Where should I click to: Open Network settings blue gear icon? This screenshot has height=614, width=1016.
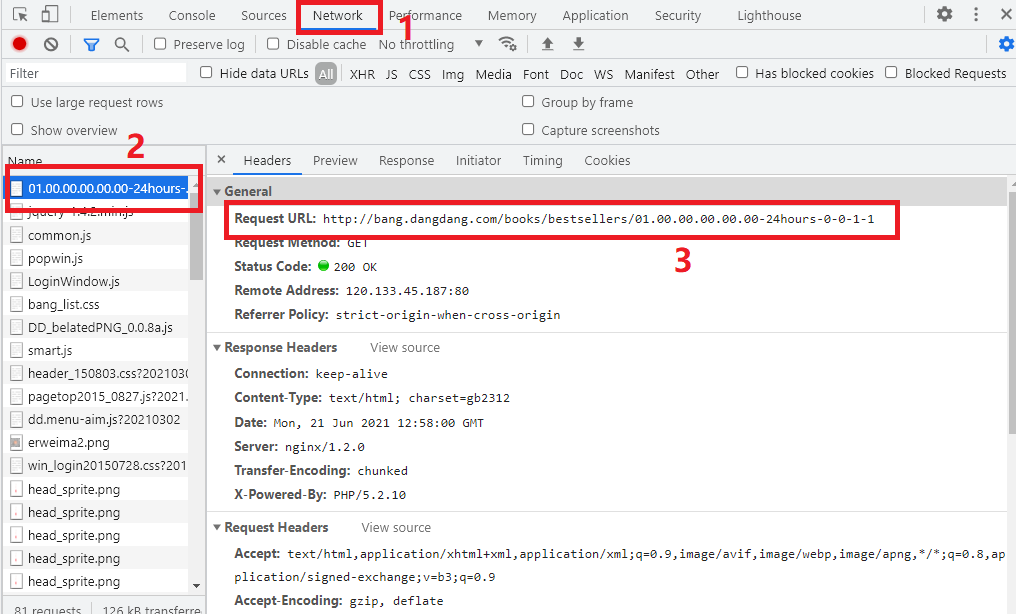[1006, 43]
